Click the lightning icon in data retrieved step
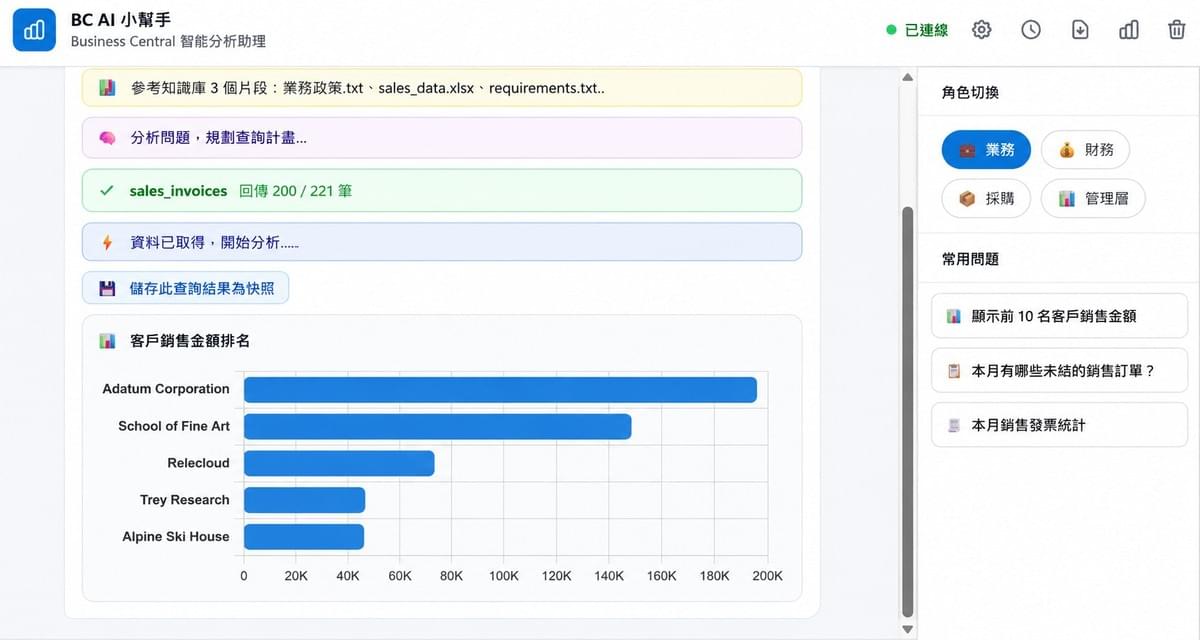The height and width of the screenshot is (640, 1200). coord(107,242)
